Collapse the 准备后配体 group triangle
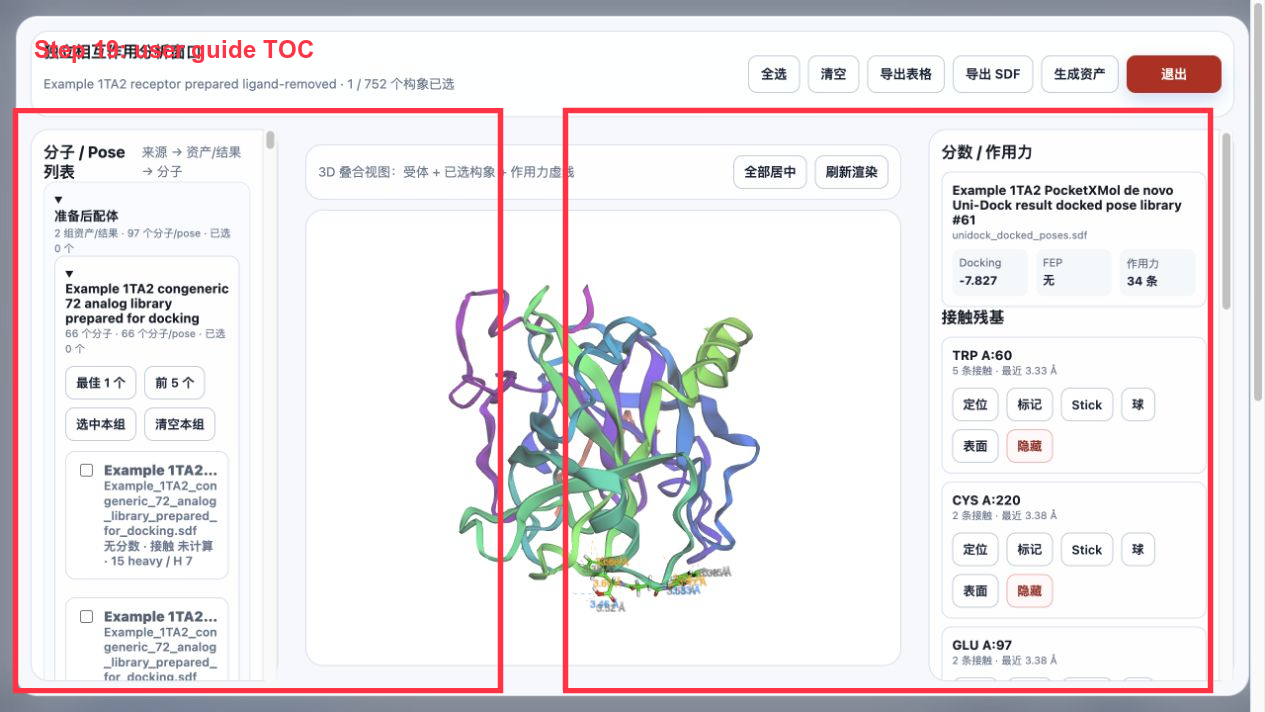The image size is (1265, 712). 58,200
